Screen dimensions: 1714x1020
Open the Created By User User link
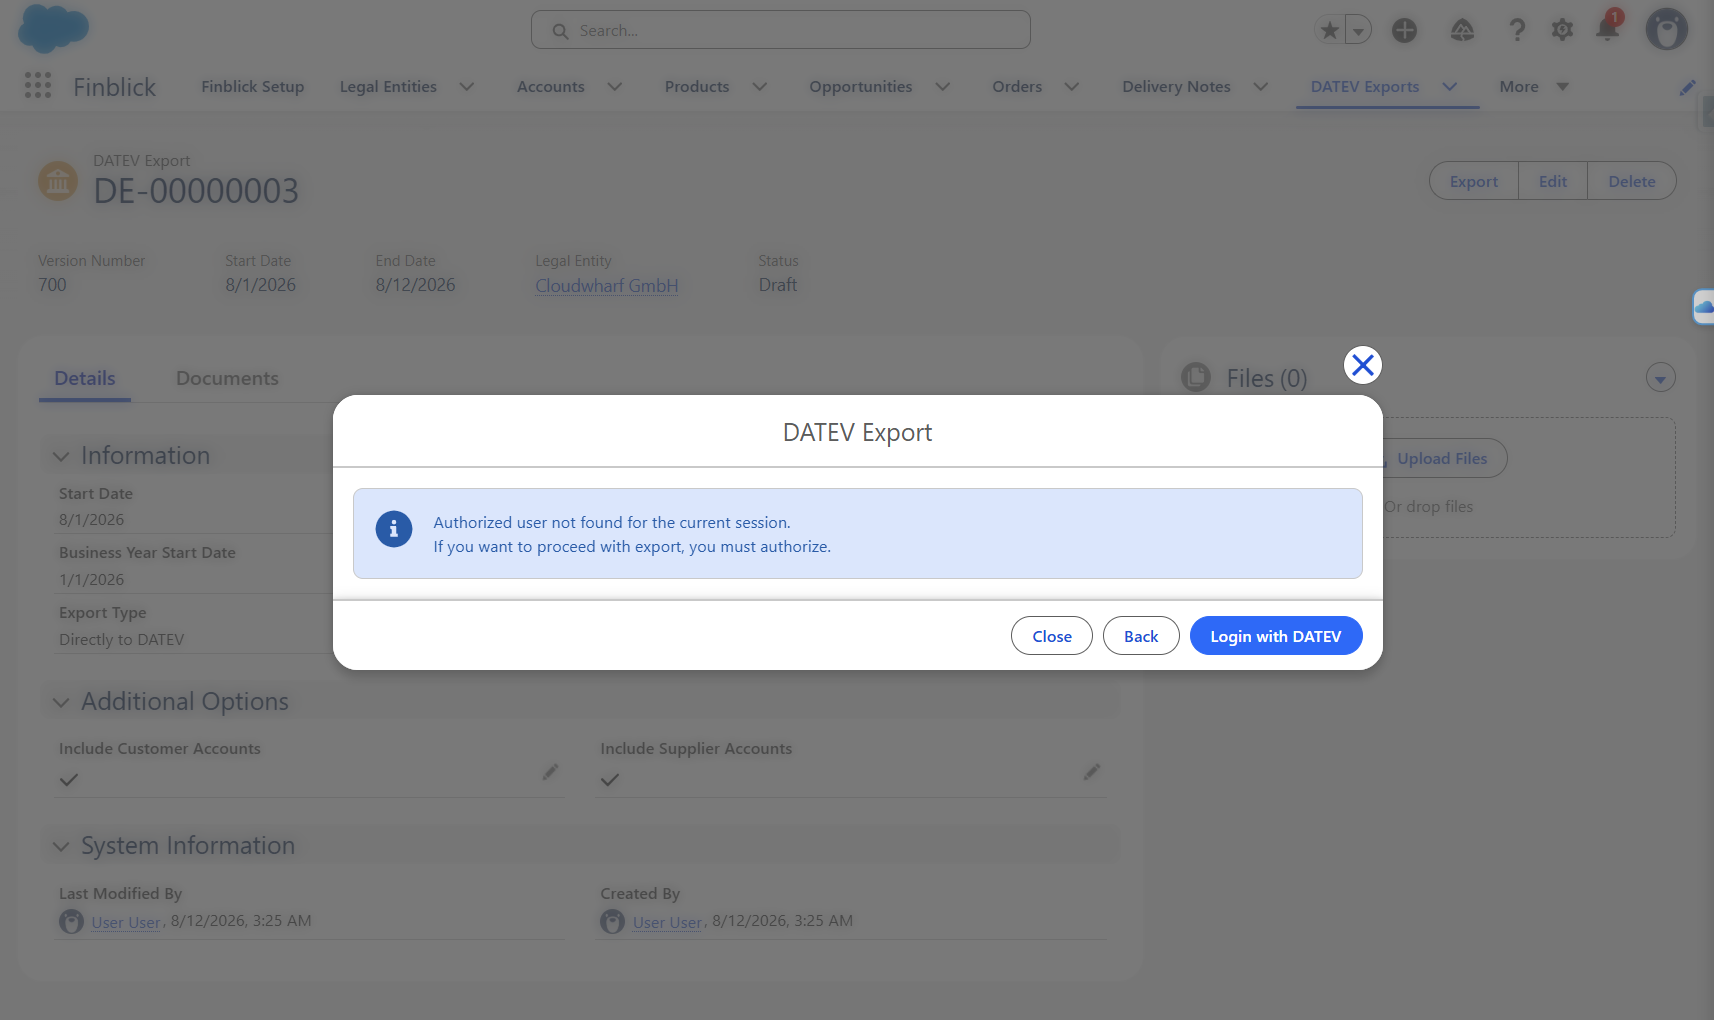click(x=668, y=922)
